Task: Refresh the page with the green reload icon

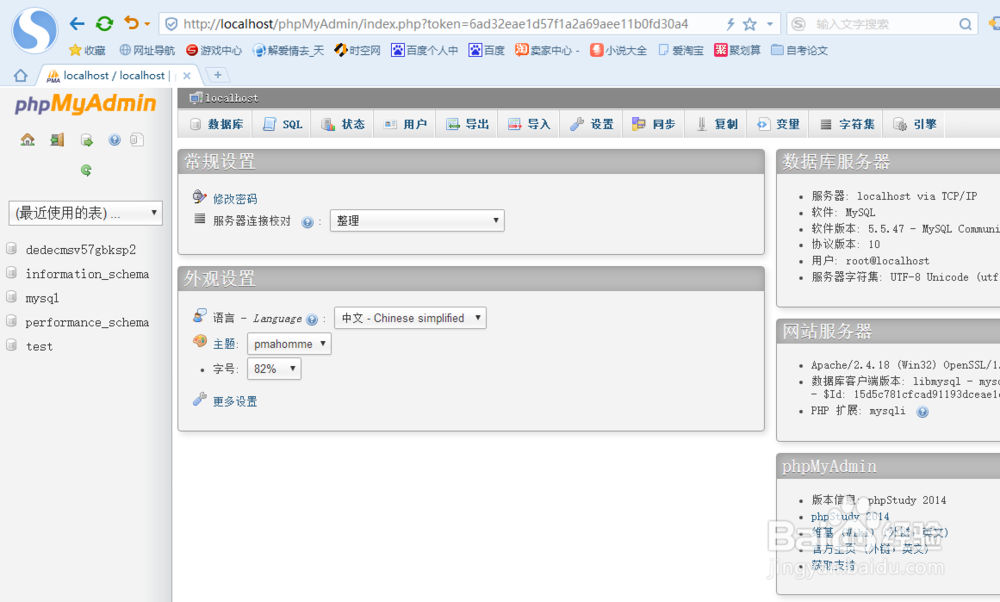Action: click(104, 24)
